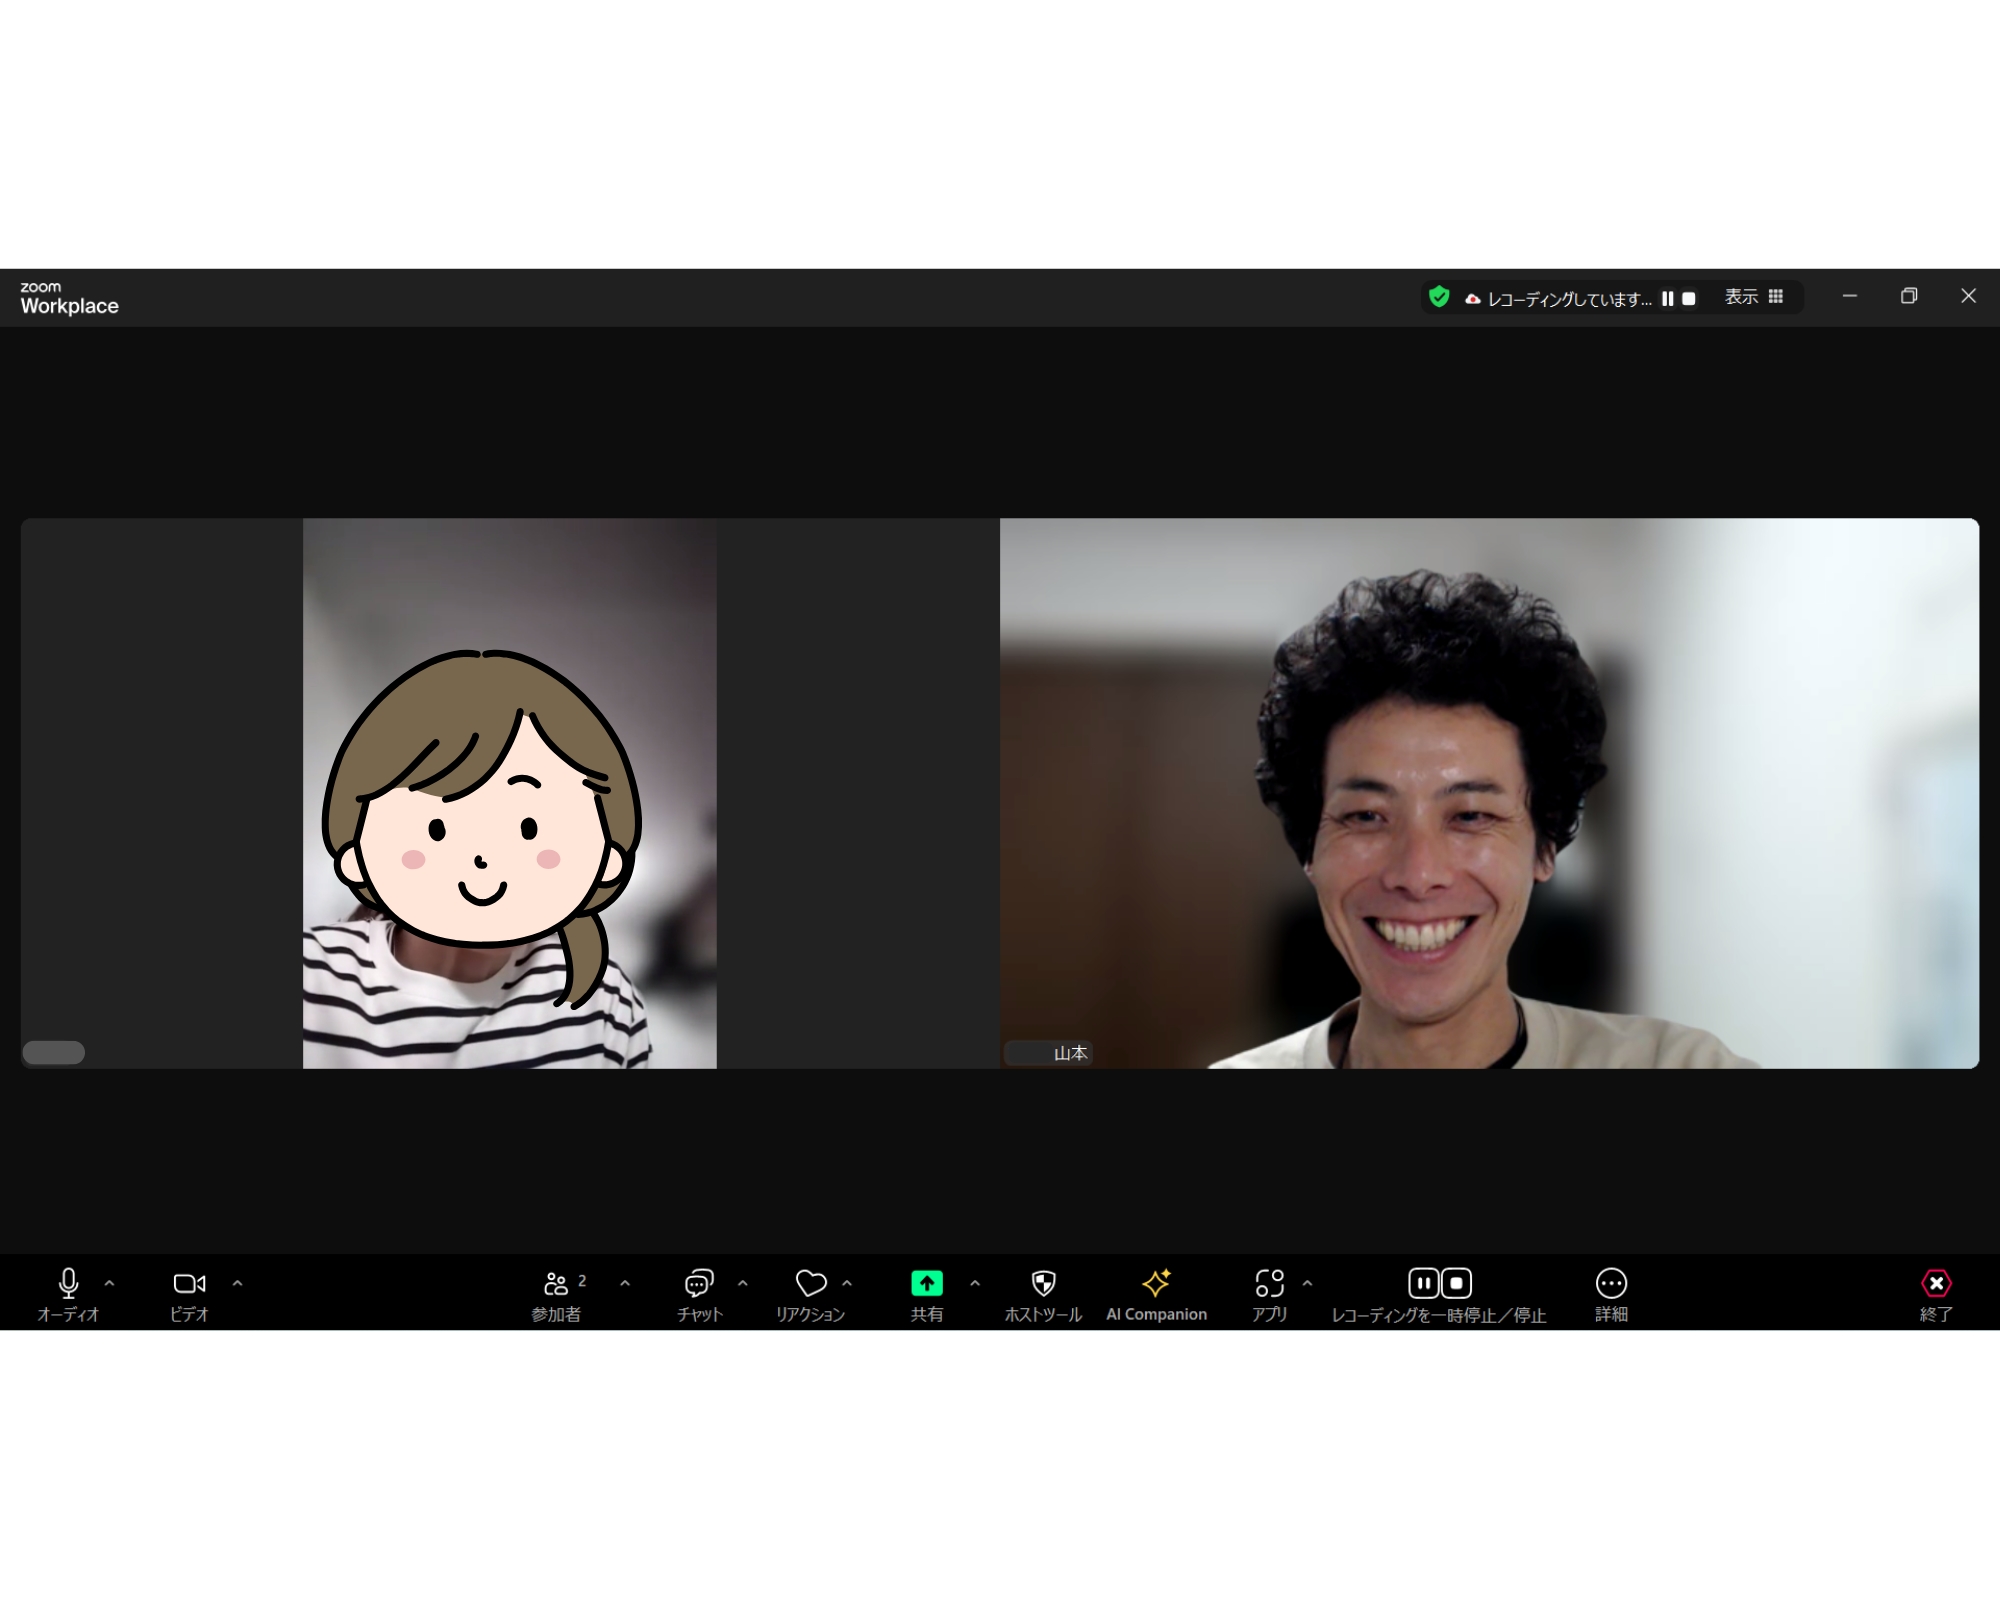Click the red 終了 end meeting button
This screenshot has width=2000, height=1600.
coord(1936,1284)
